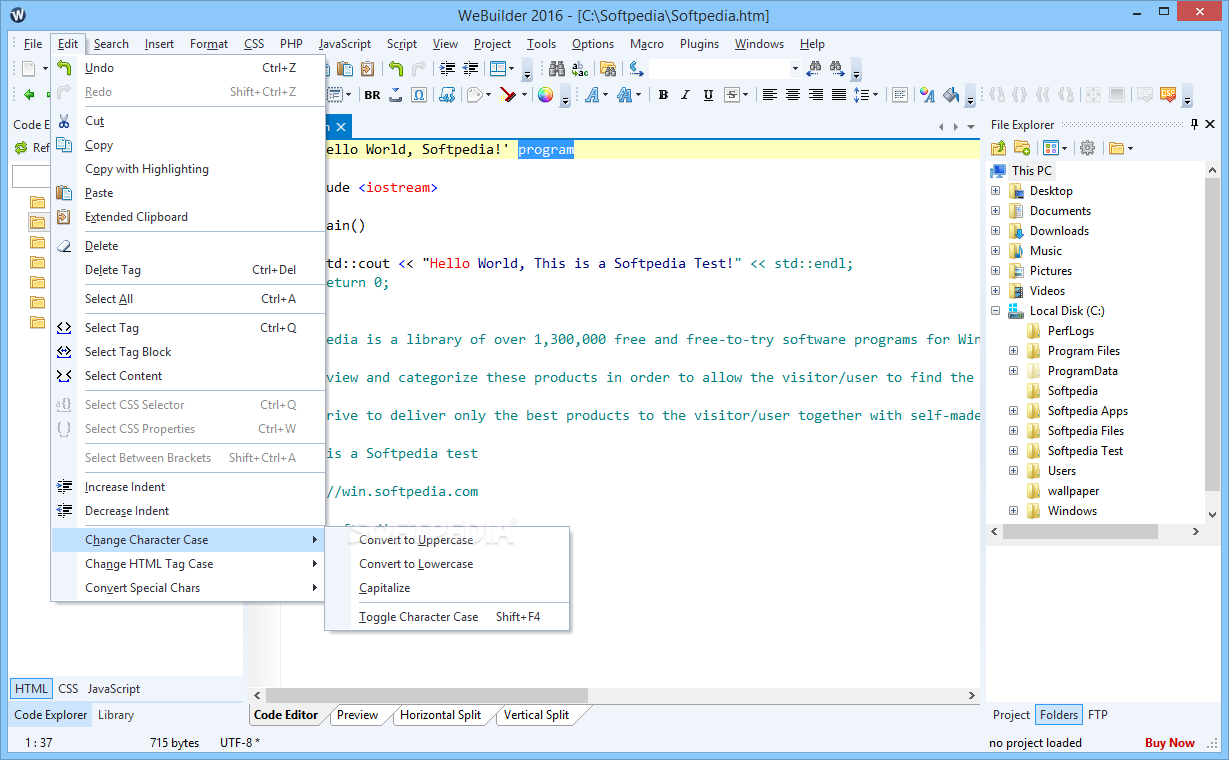Center align text using toolbar
This screenshot has height=760, width=1229.
[x=793, y=95]
